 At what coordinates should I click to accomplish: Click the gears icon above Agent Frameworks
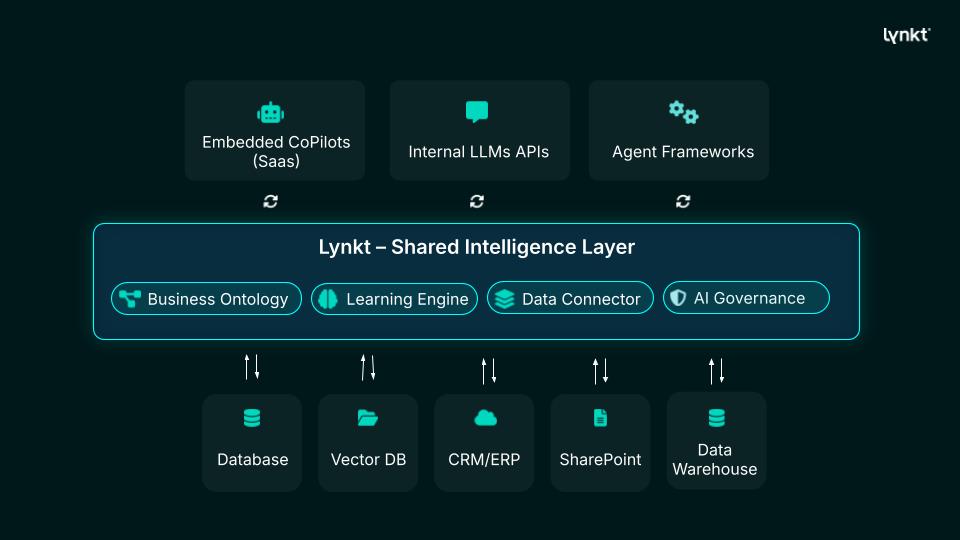pyautogui.click(x=683, y=113)
